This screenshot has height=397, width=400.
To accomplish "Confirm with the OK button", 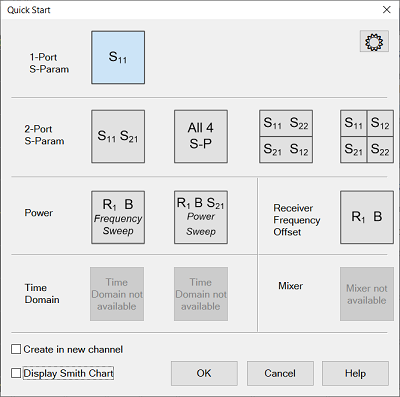I will [204, 373].
